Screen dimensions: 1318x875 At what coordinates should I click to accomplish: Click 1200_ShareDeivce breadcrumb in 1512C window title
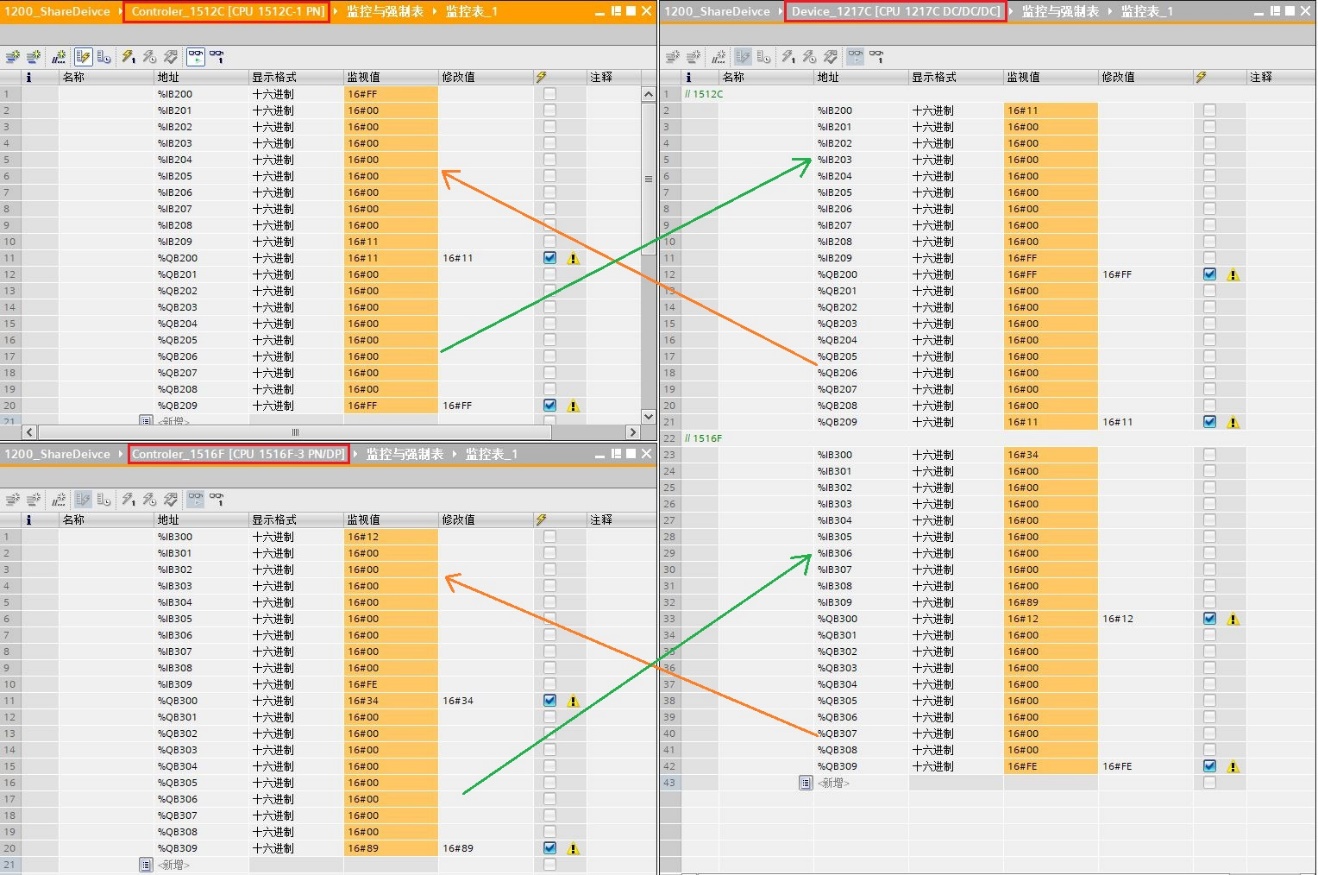57,11
